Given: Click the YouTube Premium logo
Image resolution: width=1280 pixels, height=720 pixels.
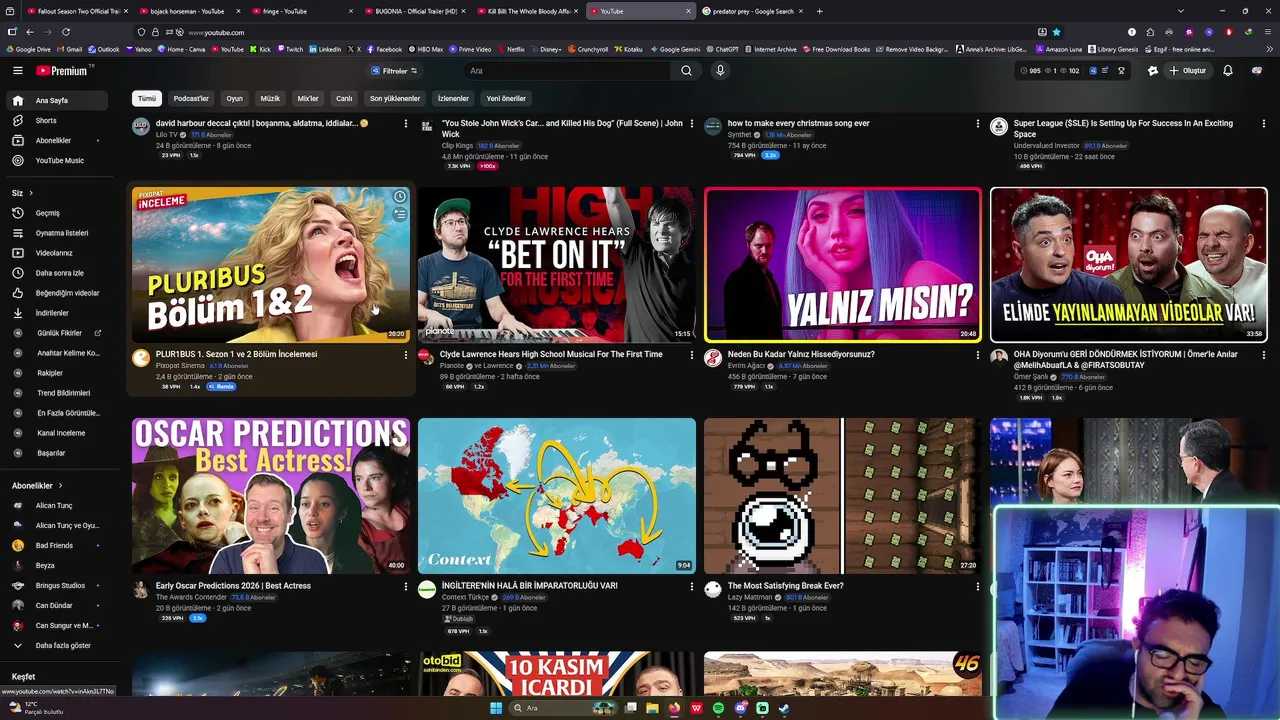Looking at the screenshot, I should pos(63,71).
